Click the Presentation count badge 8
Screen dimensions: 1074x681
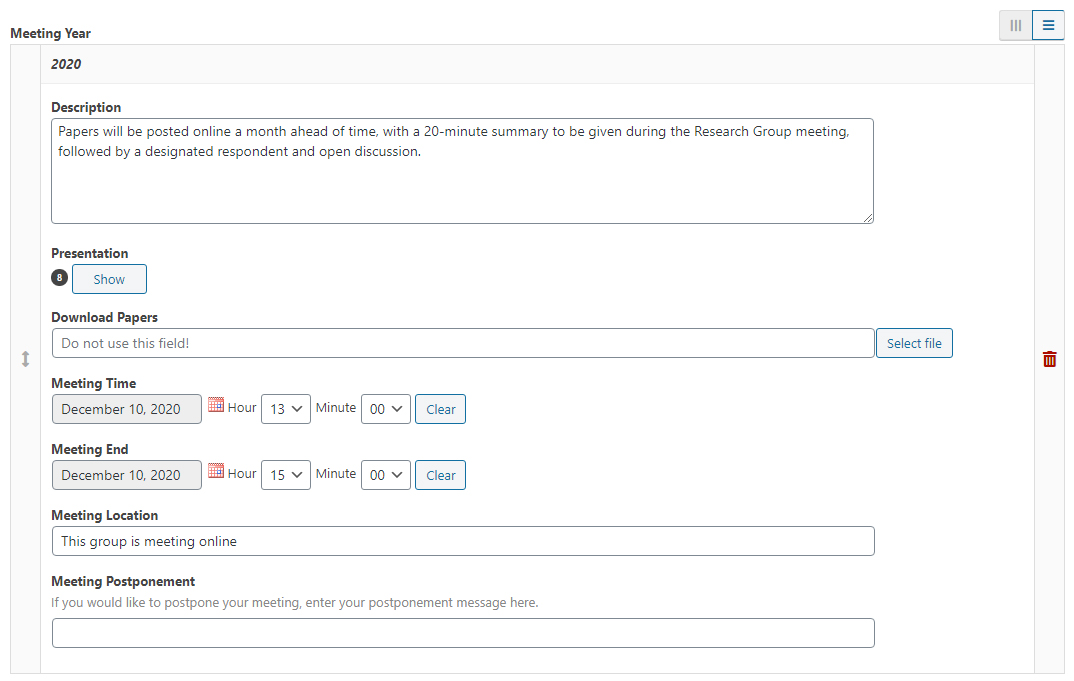coord(60,277)
